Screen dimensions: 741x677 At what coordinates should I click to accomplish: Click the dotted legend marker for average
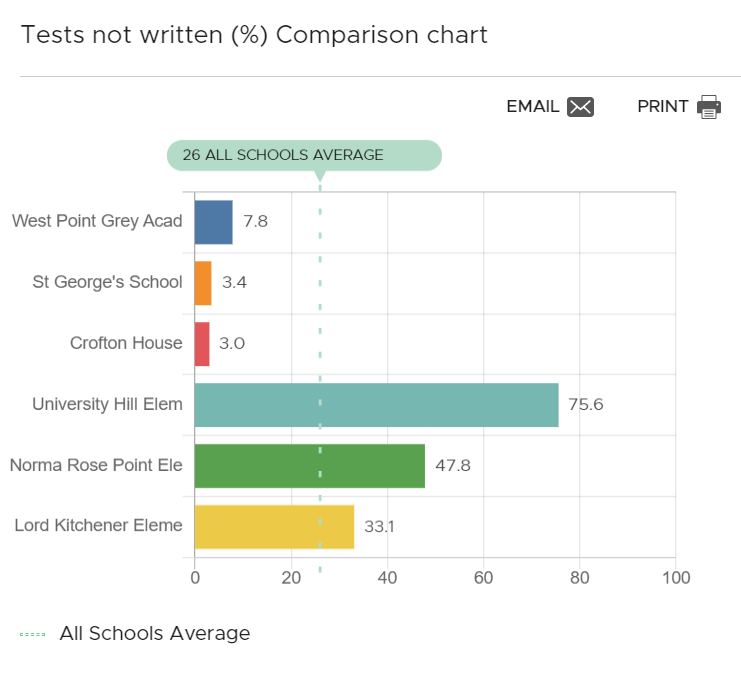pos(33,634)
